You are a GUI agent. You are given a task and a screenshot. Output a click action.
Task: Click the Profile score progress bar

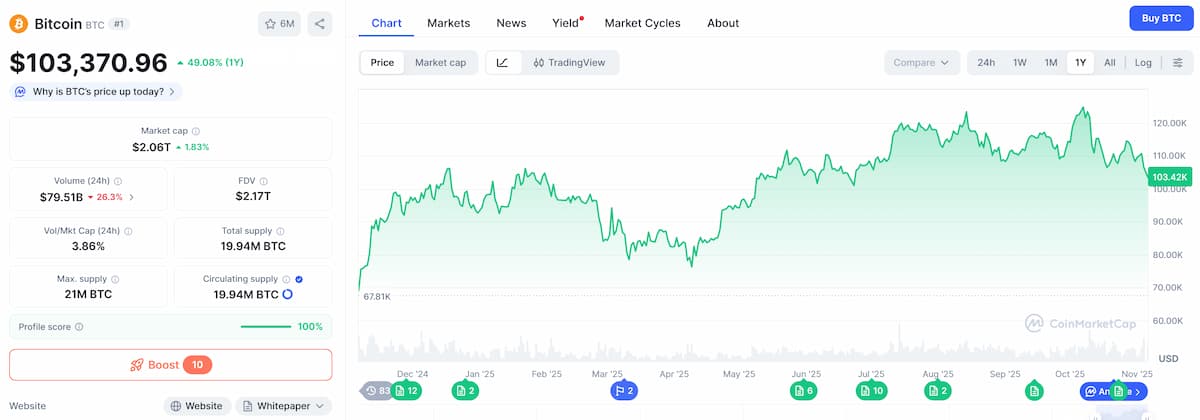[x=266, y=327]
